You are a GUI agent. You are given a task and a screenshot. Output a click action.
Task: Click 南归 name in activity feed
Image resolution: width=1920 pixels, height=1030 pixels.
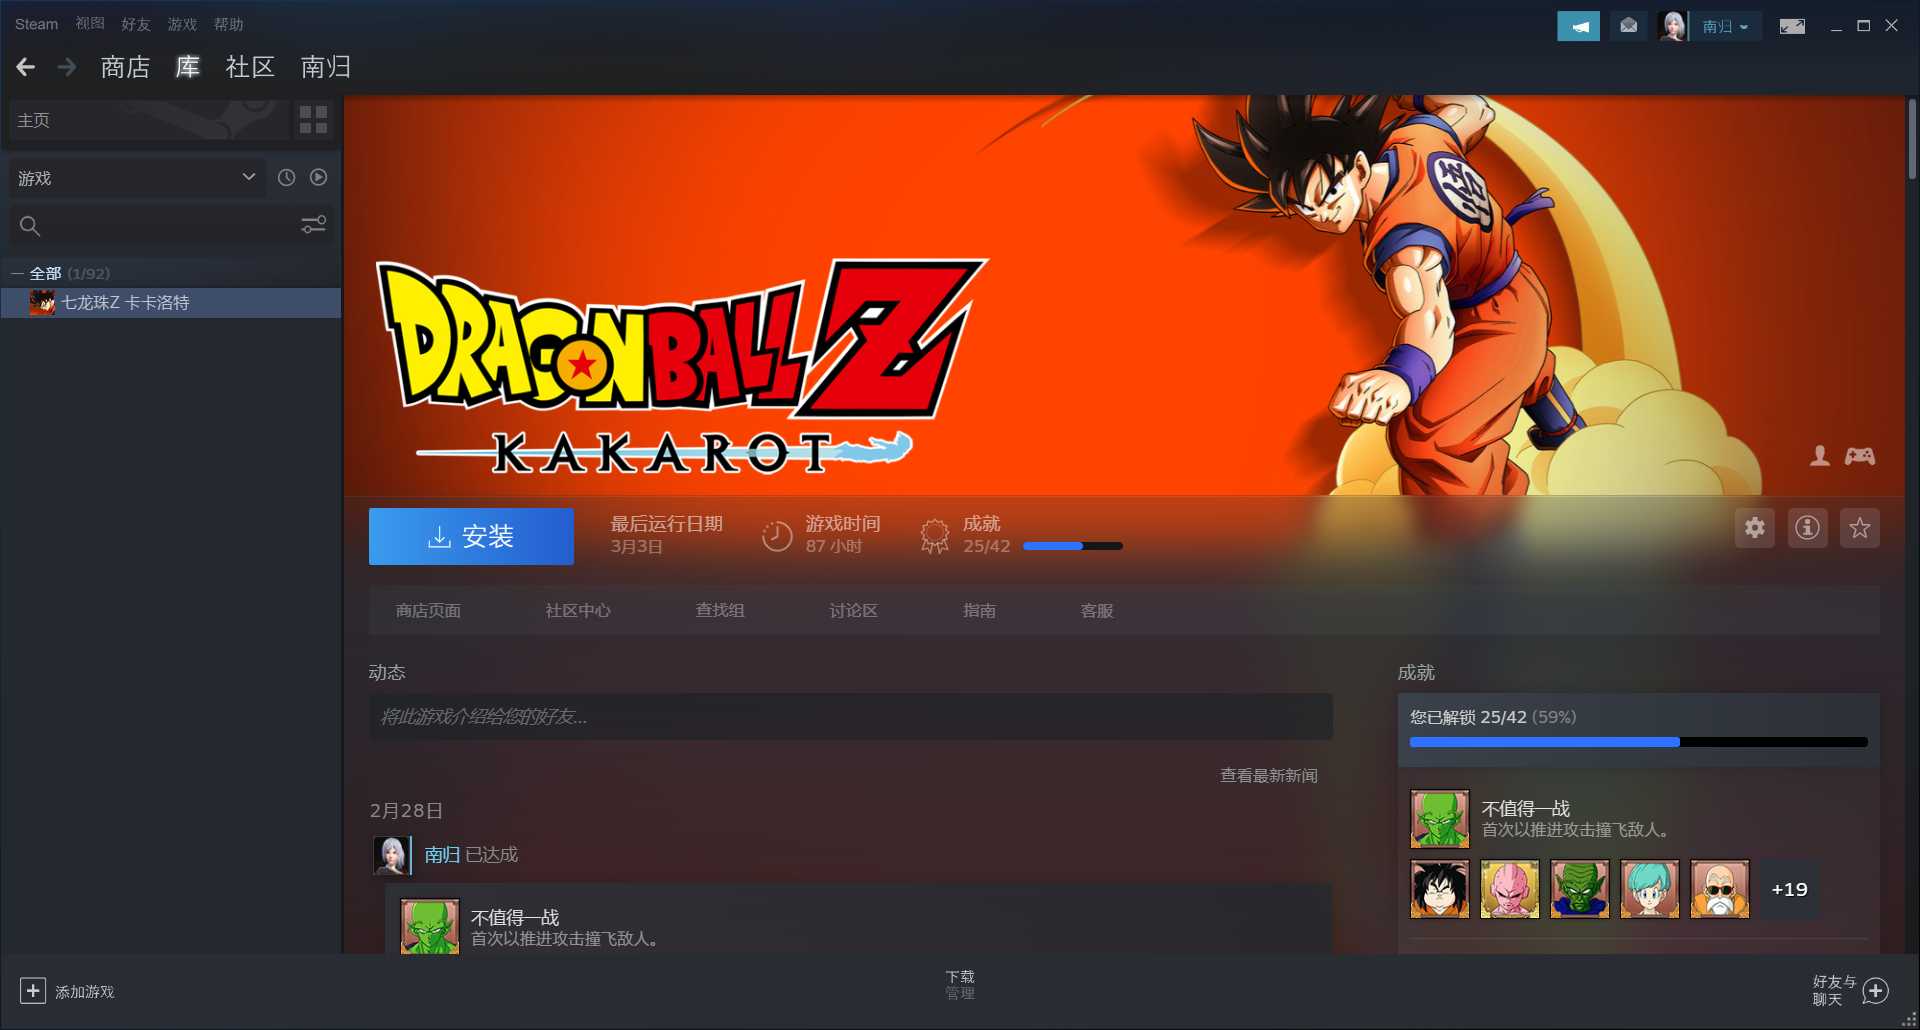[x=442, y=854]
